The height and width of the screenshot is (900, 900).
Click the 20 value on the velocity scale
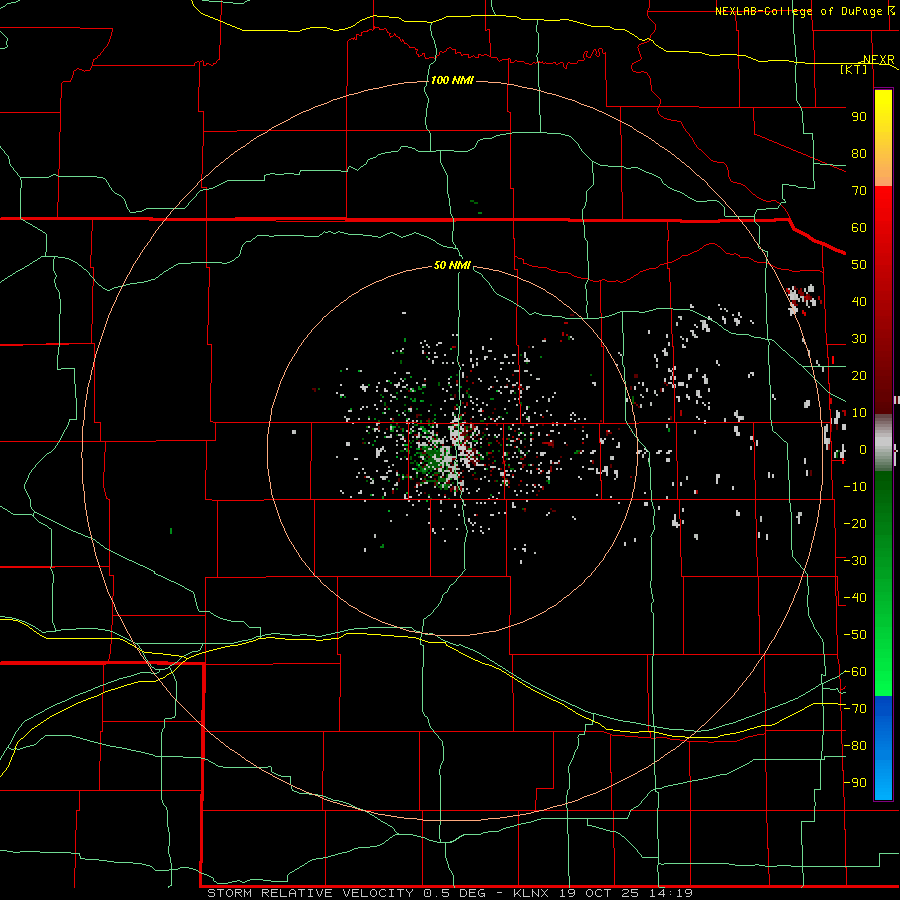point(859,375)
